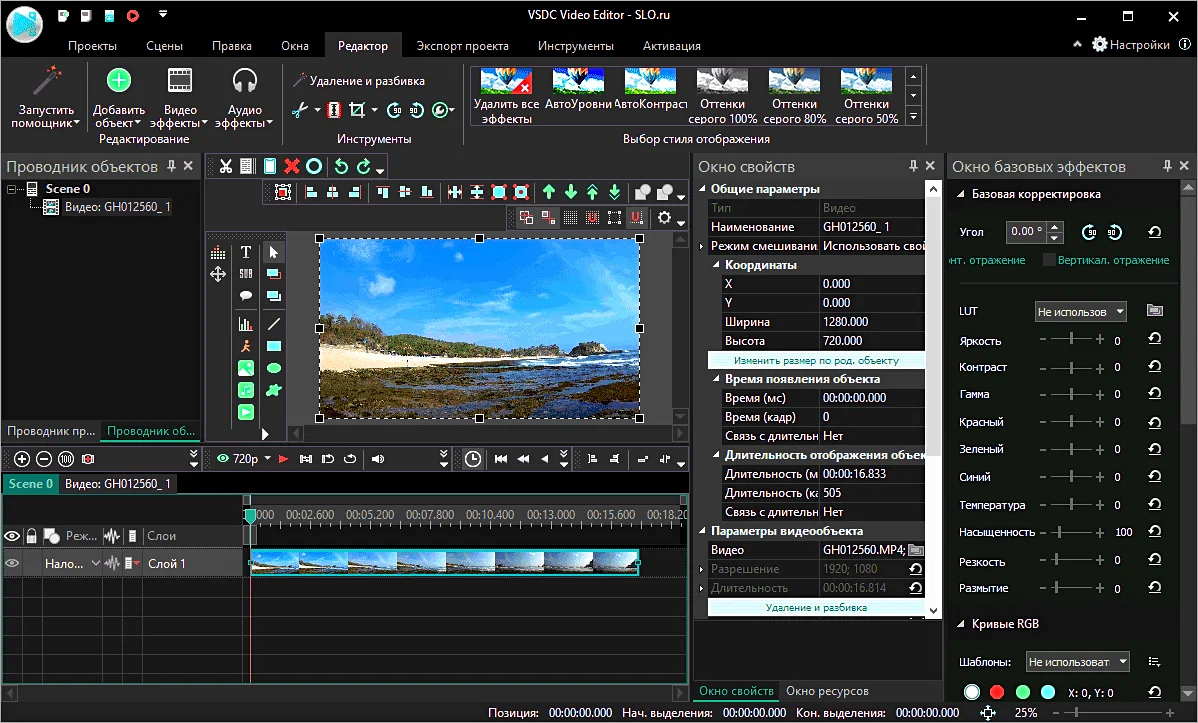The height and width of the screenshot is (723, 1198).
Task: Toggle the clock time-display button above timeline
Action: pos(473,459)
